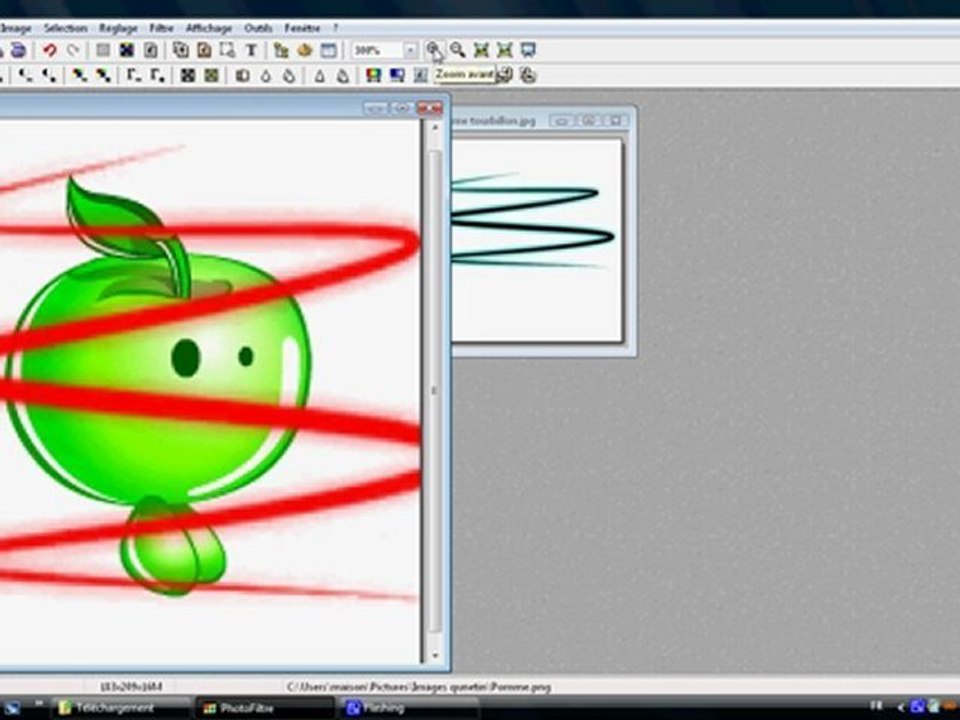The image size is (960, 720).
Task: Decrease saturation with the colored minus icon
Action: click(80, 75)
